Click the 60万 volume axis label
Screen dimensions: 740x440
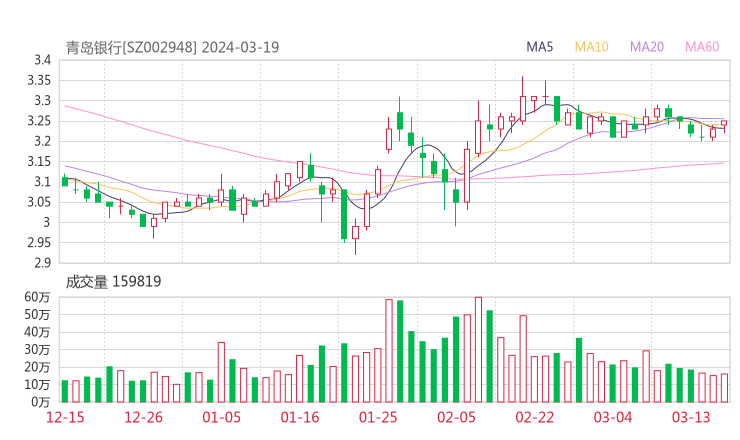pos(37,297)
